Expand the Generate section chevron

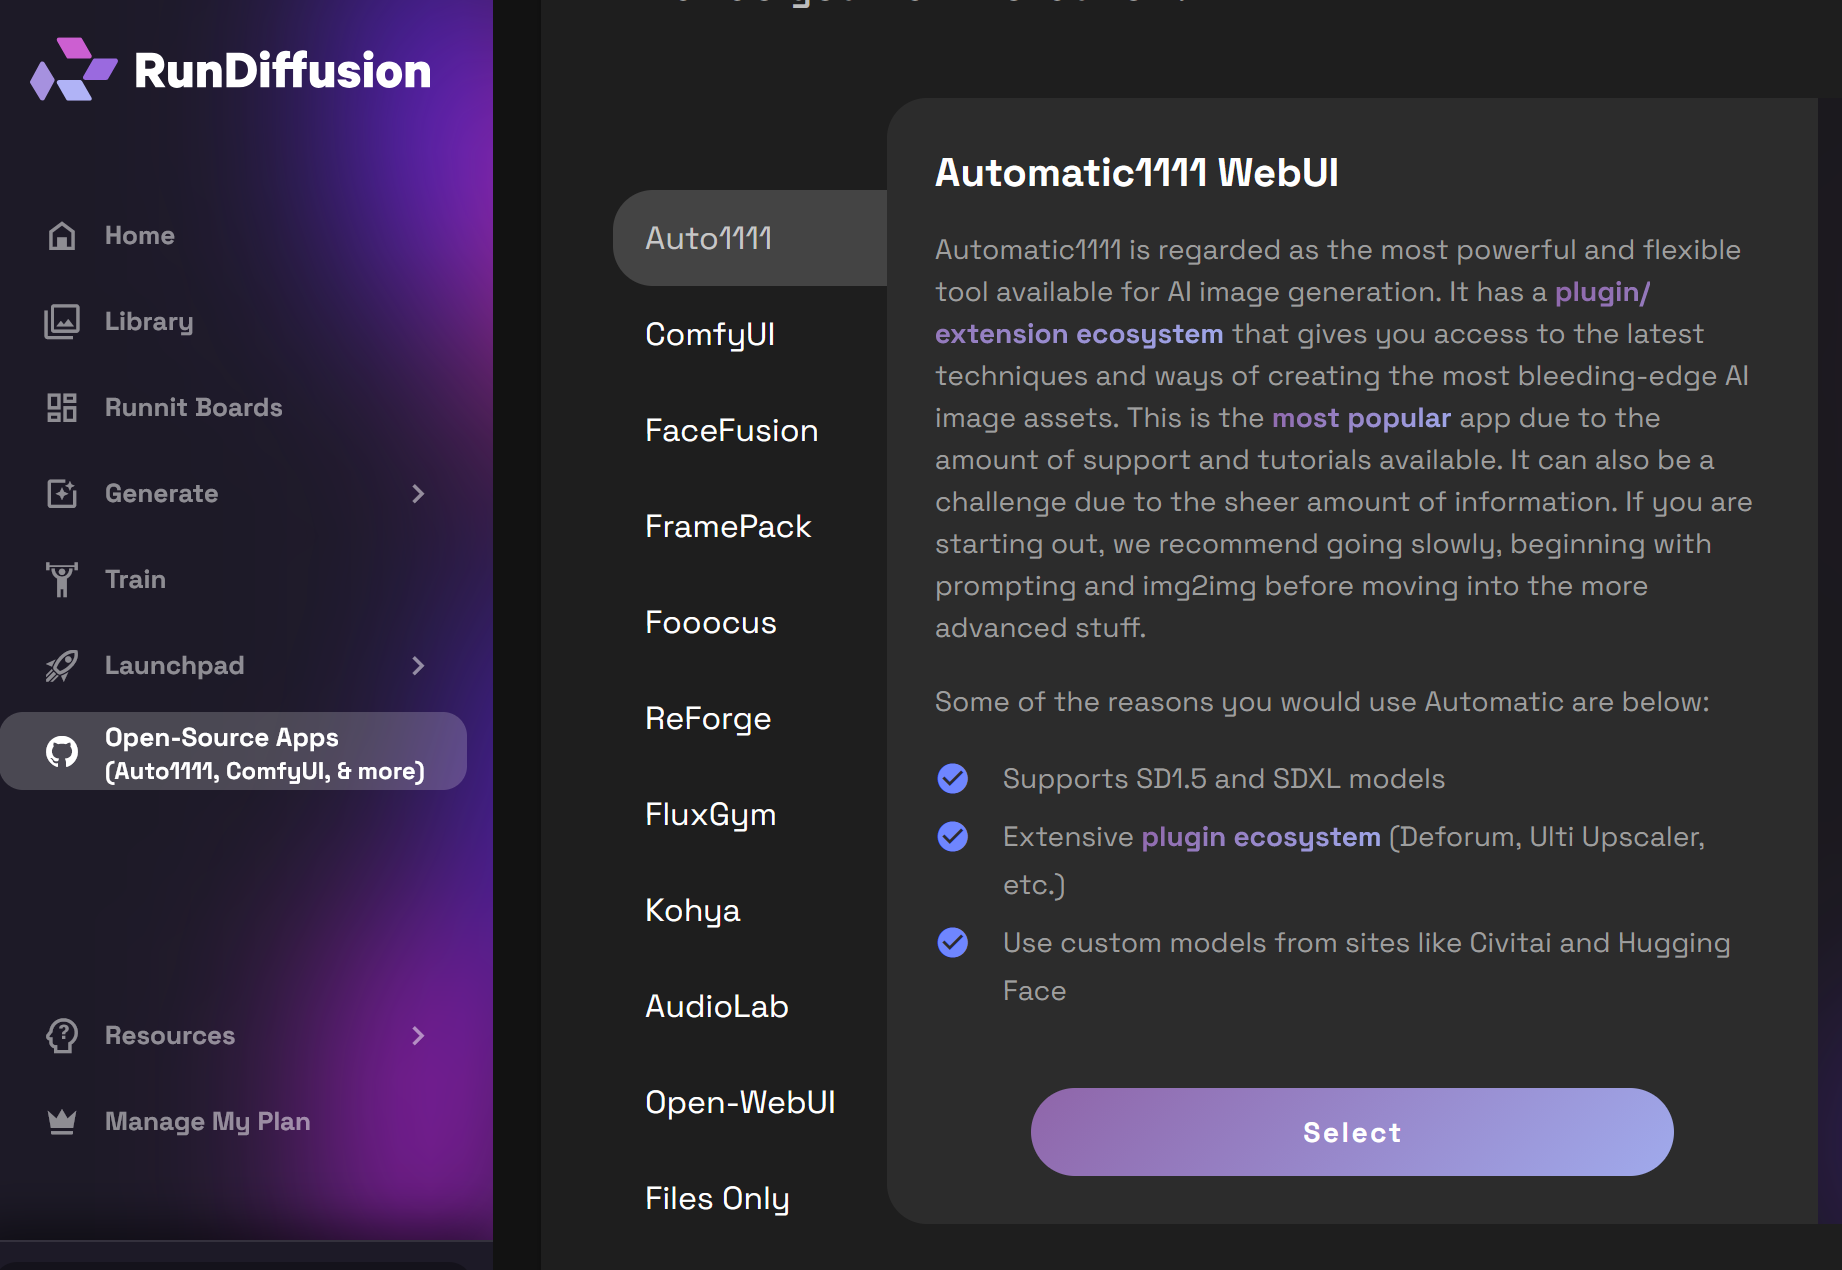(x=418, y=493)
